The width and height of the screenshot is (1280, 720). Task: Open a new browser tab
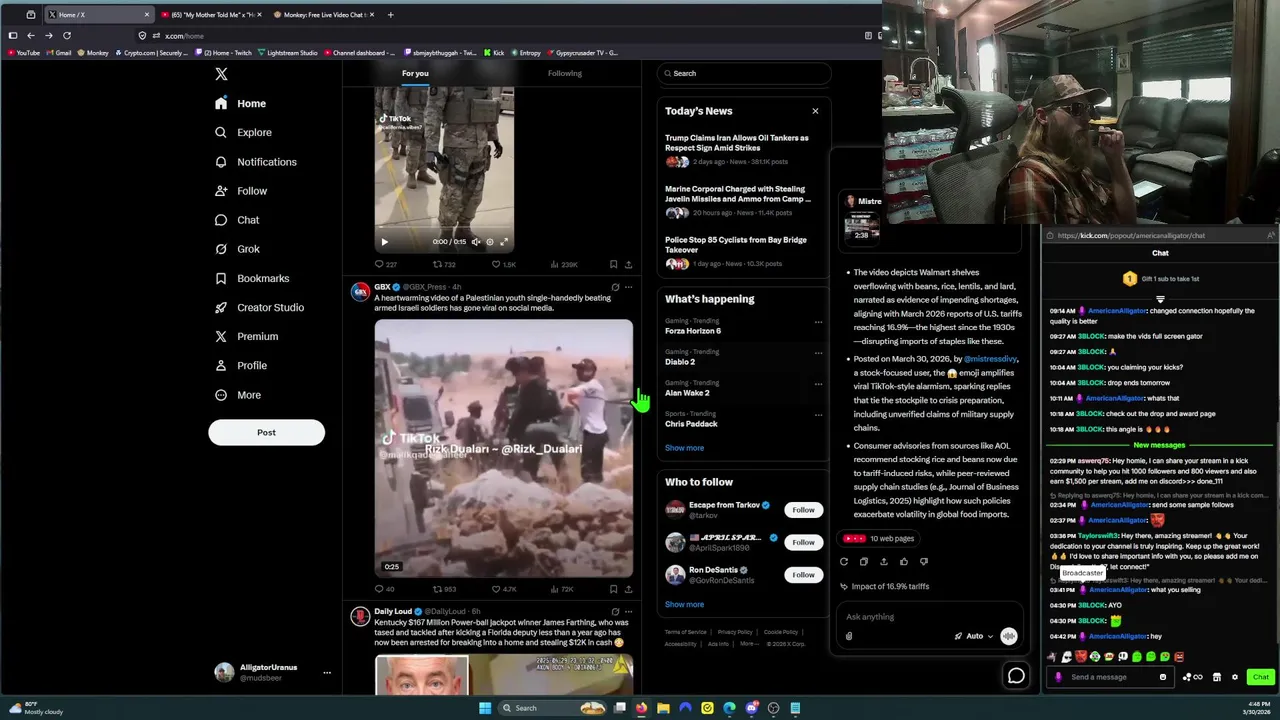coord(390,15)
